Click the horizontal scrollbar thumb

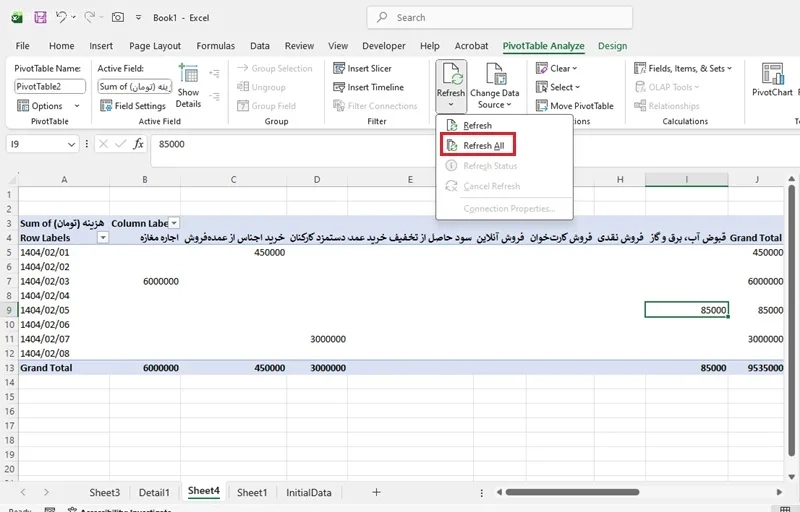pos(572,492)
